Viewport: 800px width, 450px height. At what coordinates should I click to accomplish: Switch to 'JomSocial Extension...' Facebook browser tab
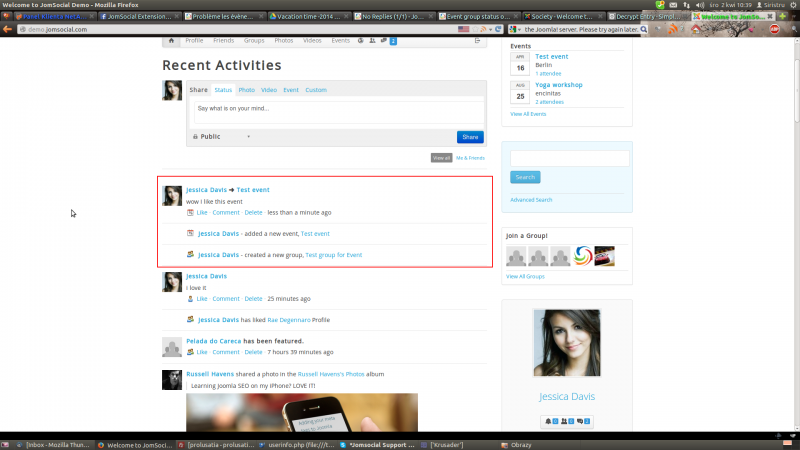(139, 16)
